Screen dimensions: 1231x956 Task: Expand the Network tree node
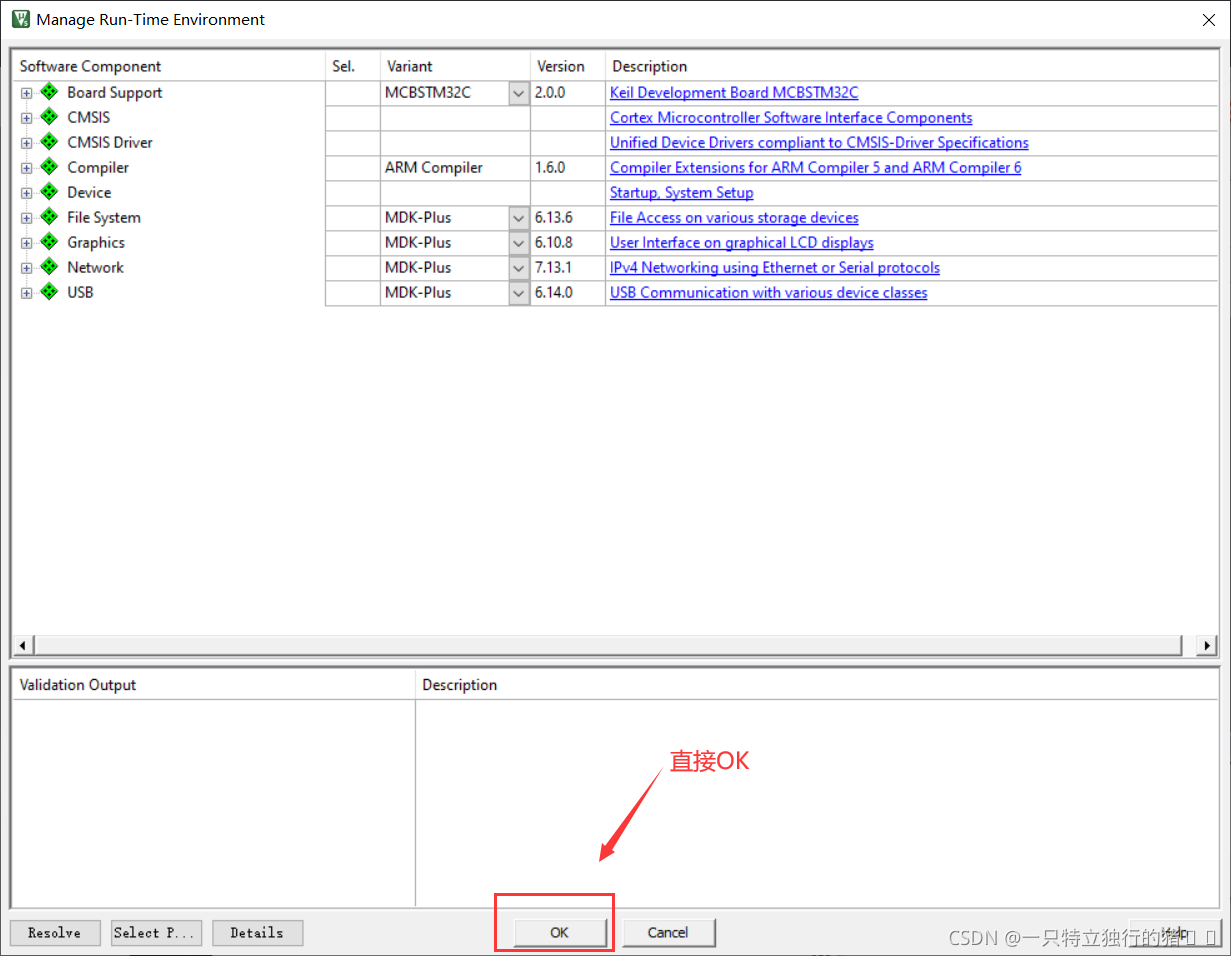click(27, 268)
